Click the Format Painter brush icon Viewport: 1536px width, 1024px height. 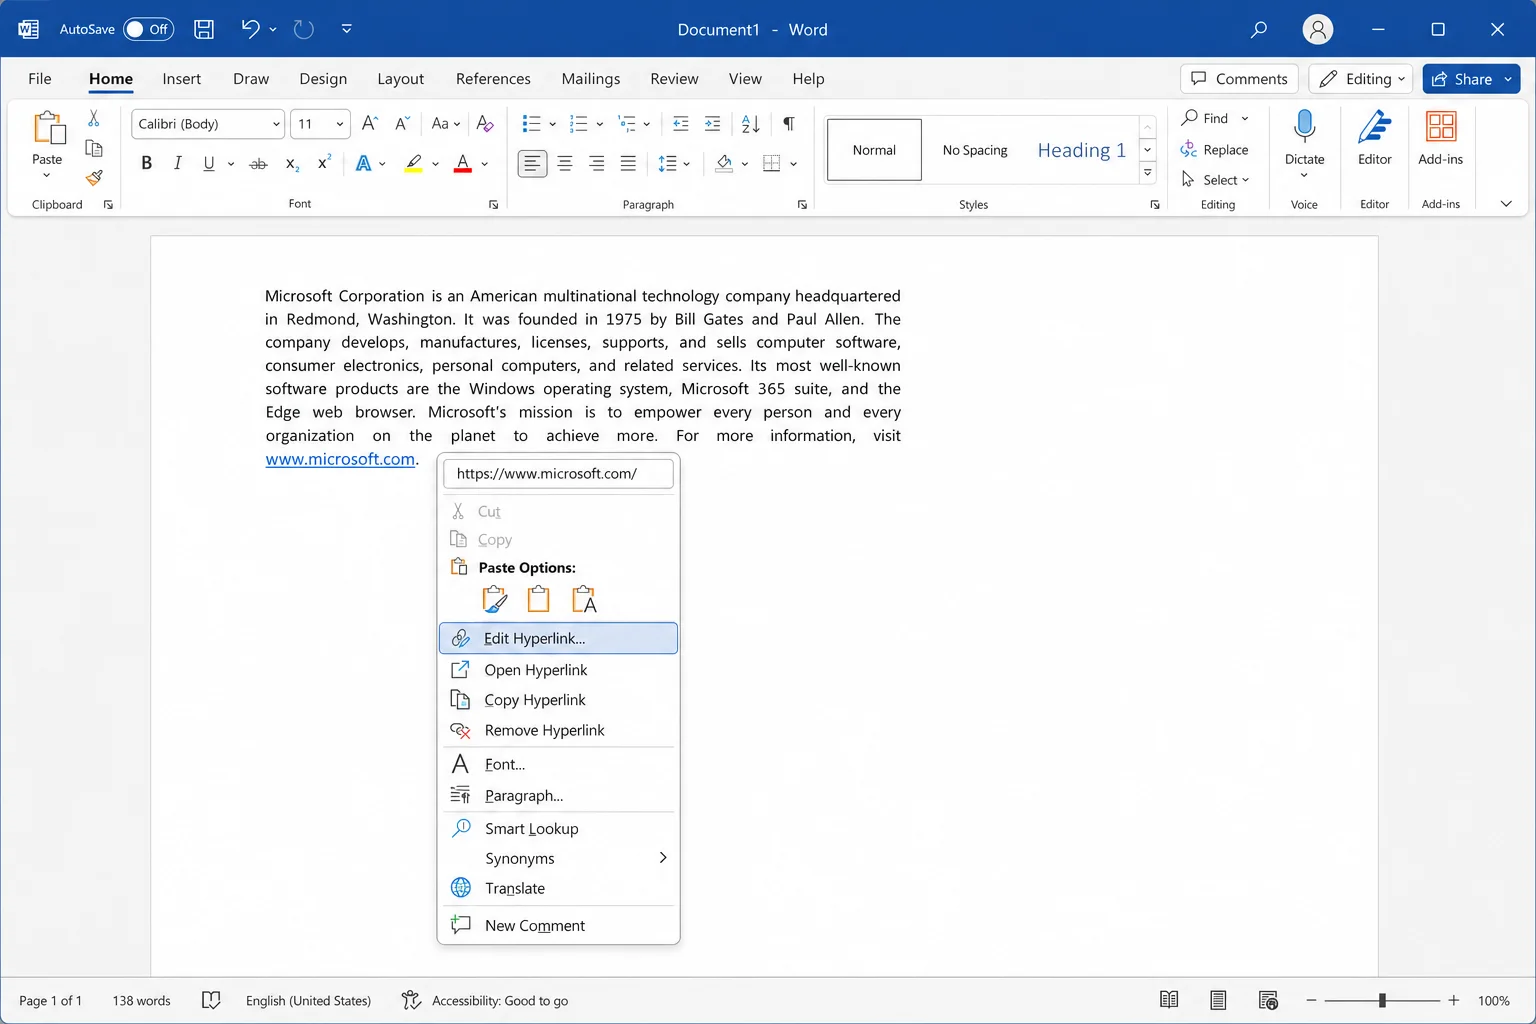[x=94, y=178]
